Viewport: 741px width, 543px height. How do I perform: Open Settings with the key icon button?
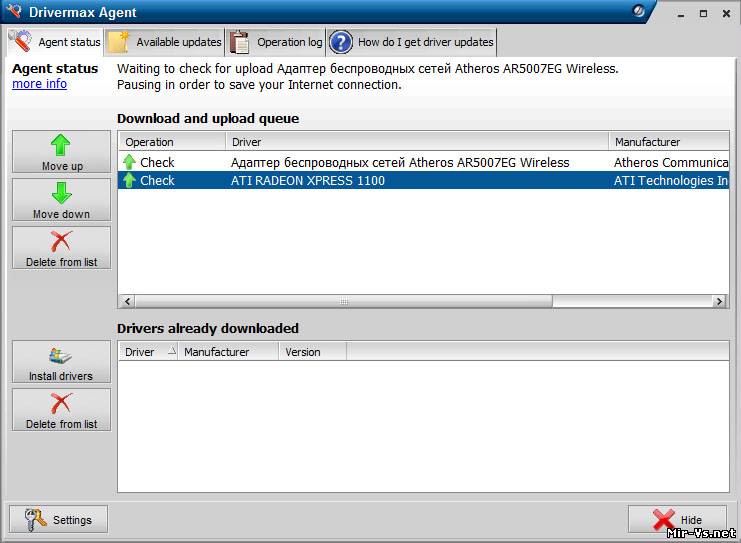59,520
